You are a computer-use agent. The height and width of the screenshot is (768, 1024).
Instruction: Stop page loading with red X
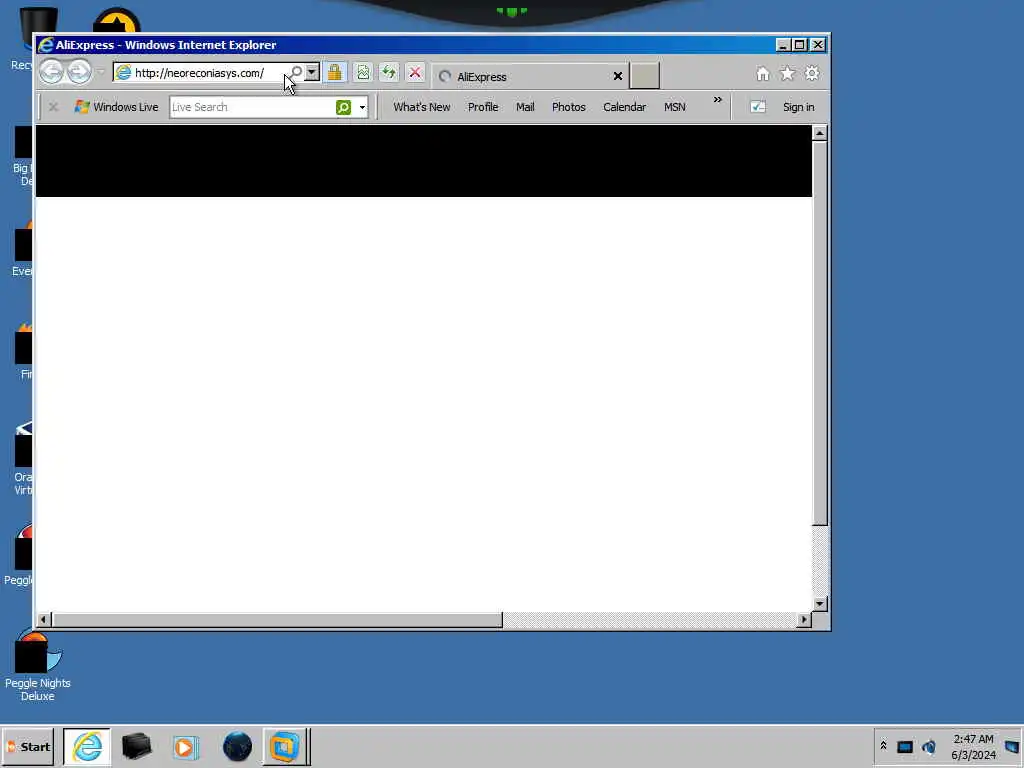tap(415, 72)
